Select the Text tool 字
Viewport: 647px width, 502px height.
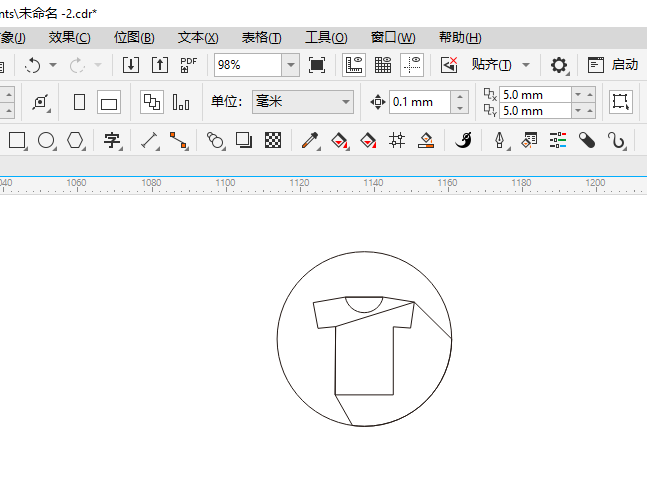coord(112,141)
